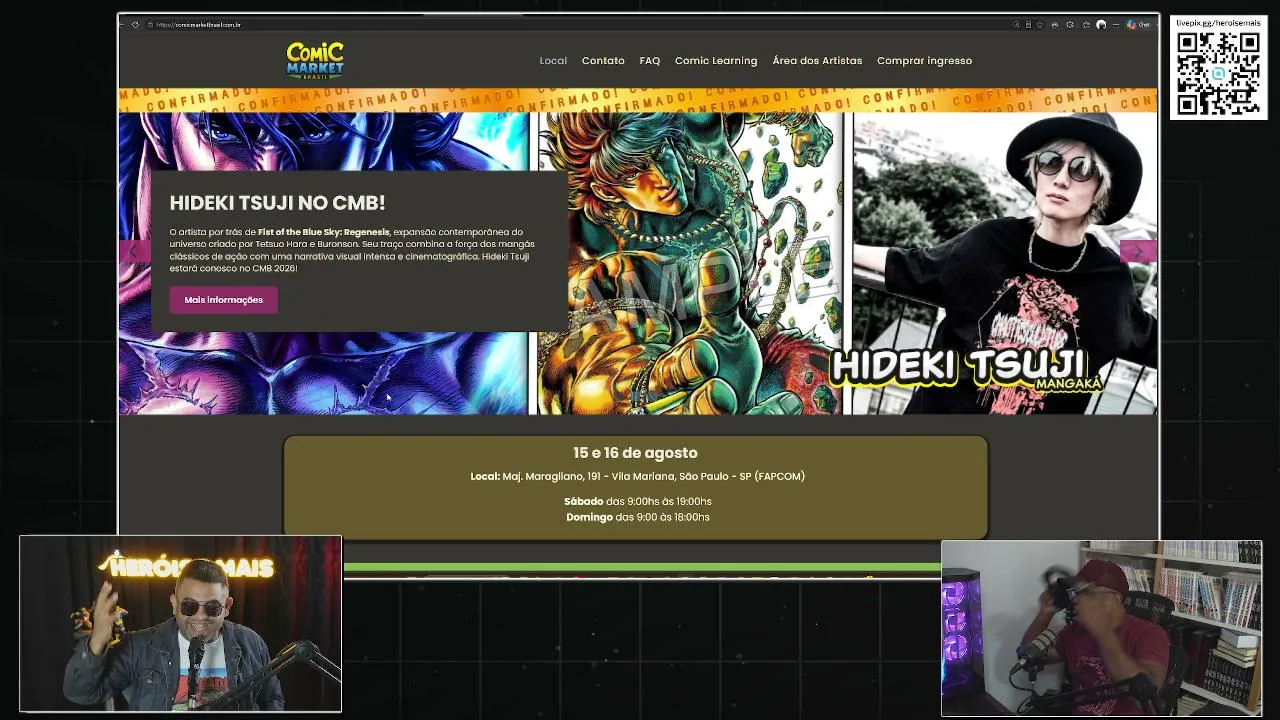1280x720 pixels.
Task: Open the browser profile avatar
Action: tap(1101, 24)
